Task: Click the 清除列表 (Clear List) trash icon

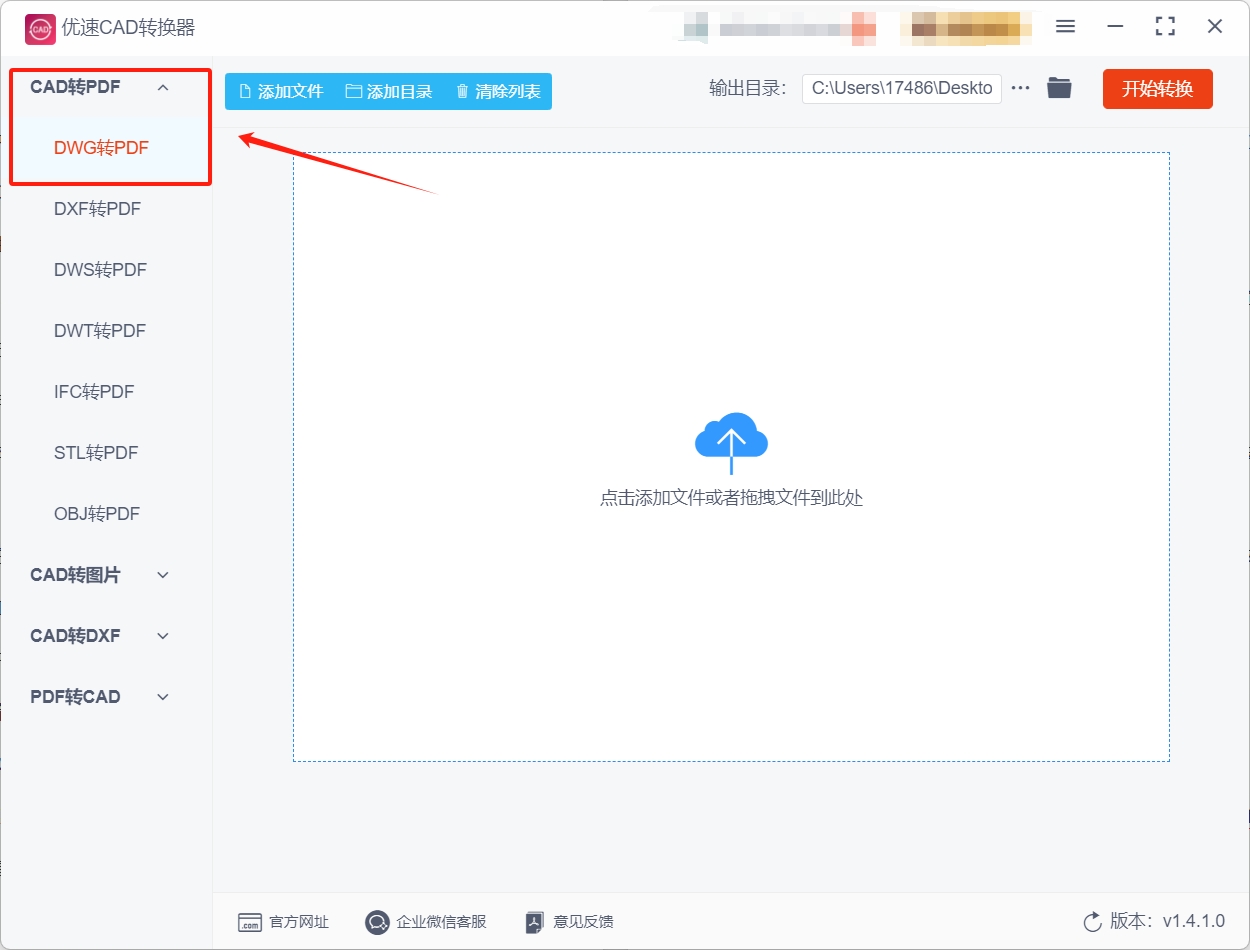Action: point(461,90)
